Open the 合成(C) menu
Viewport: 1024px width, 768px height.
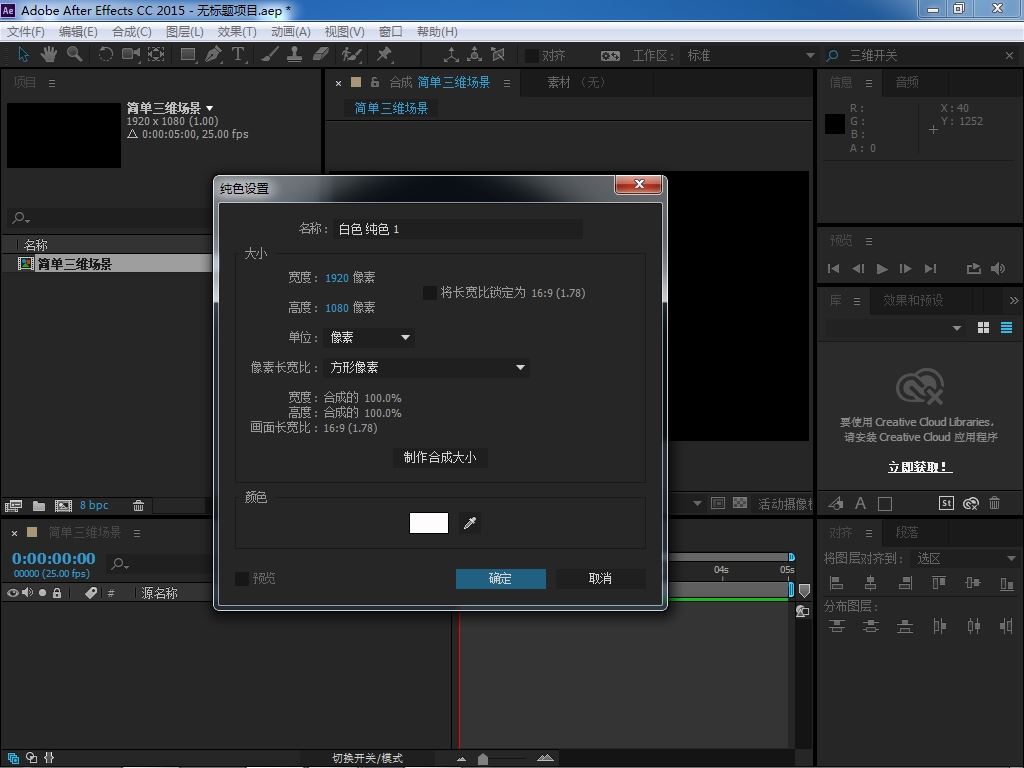(x=132, y=31)
